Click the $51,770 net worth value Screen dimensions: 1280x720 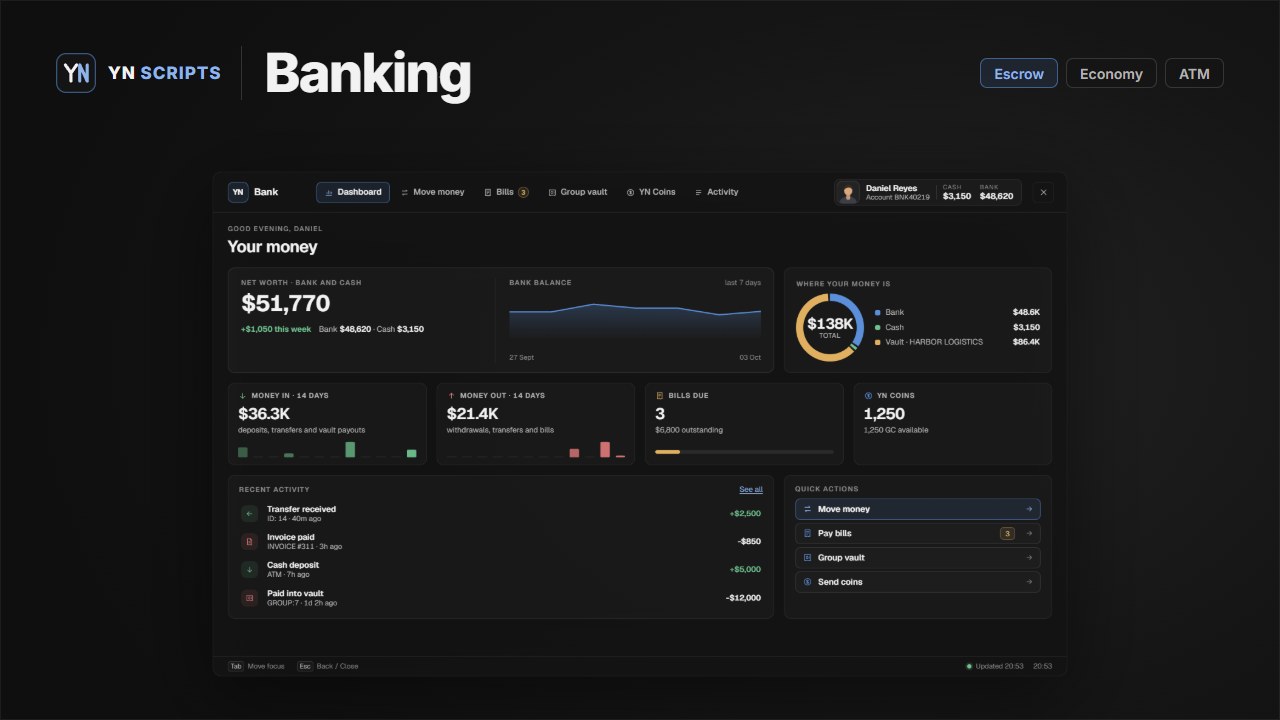286,304
